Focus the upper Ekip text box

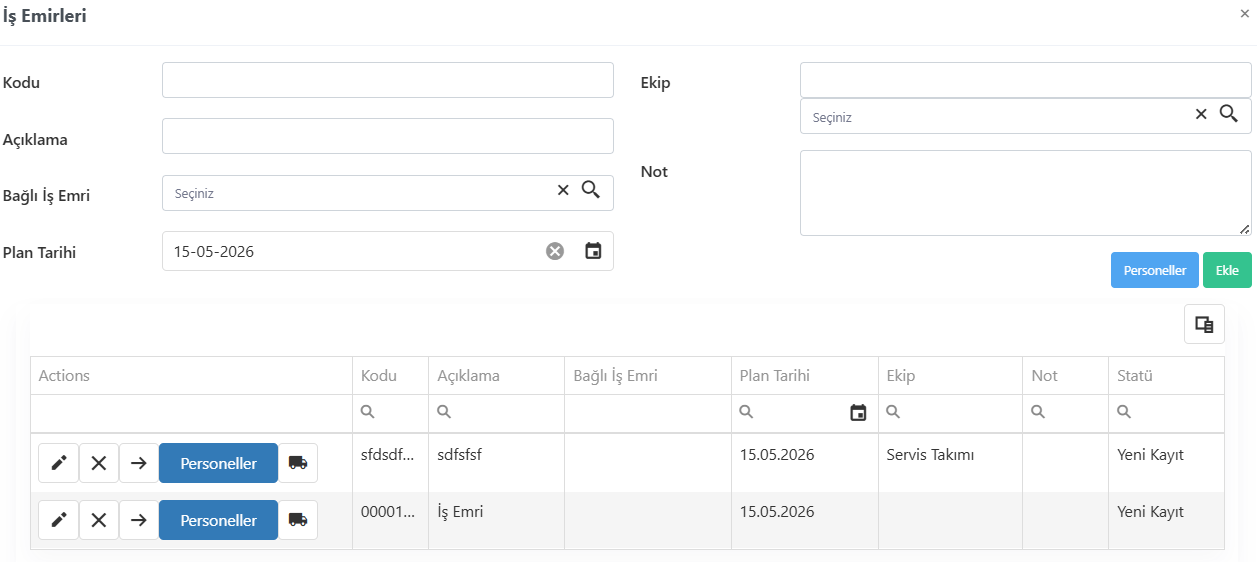[x=1026, y=80]
